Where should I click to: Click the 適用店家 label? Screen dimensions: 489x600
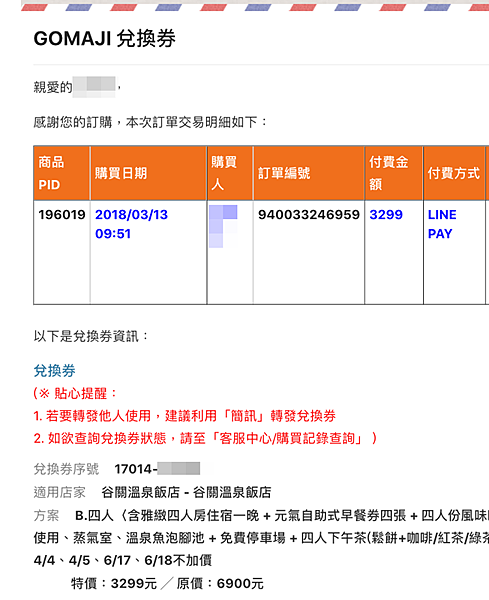click(60, 492)
